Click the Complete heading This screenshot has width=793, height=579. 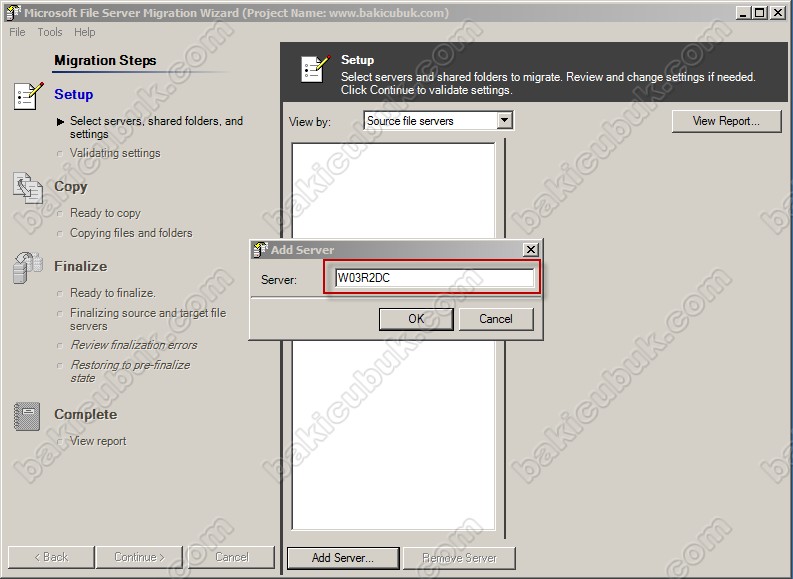coord(85,414)
